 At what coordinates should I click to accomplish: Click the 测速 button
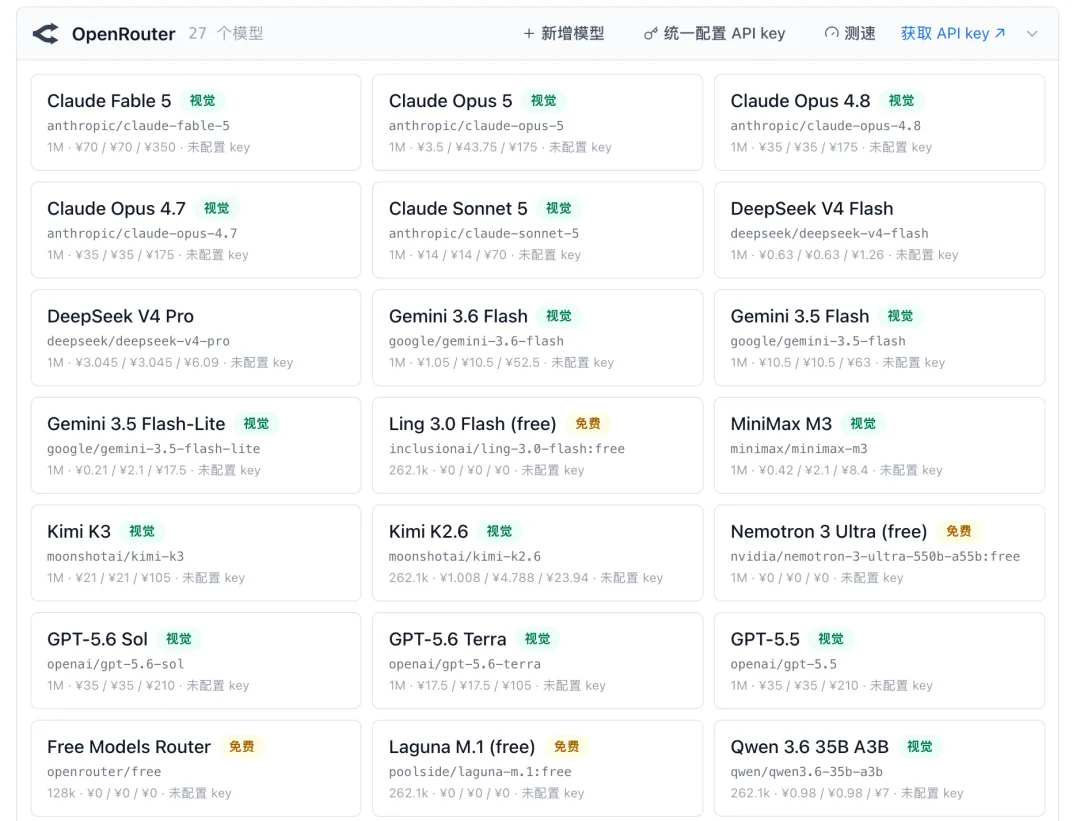click(850, 34)
